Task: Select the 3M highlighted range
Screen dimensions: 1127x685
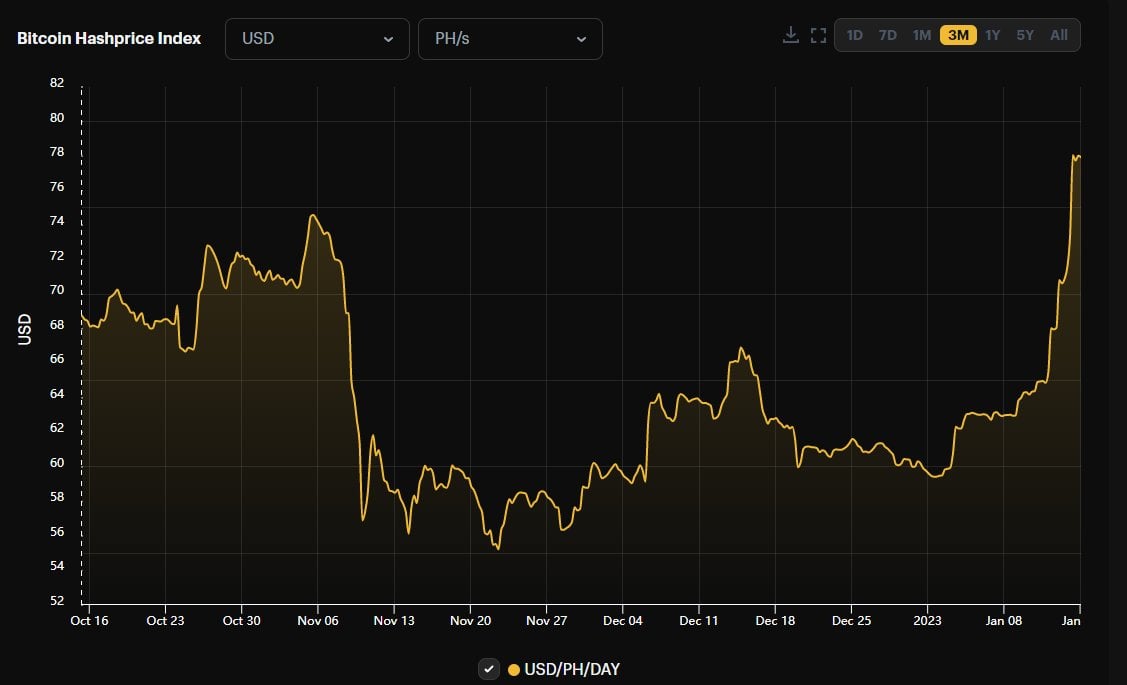Action: coord(958,35)
